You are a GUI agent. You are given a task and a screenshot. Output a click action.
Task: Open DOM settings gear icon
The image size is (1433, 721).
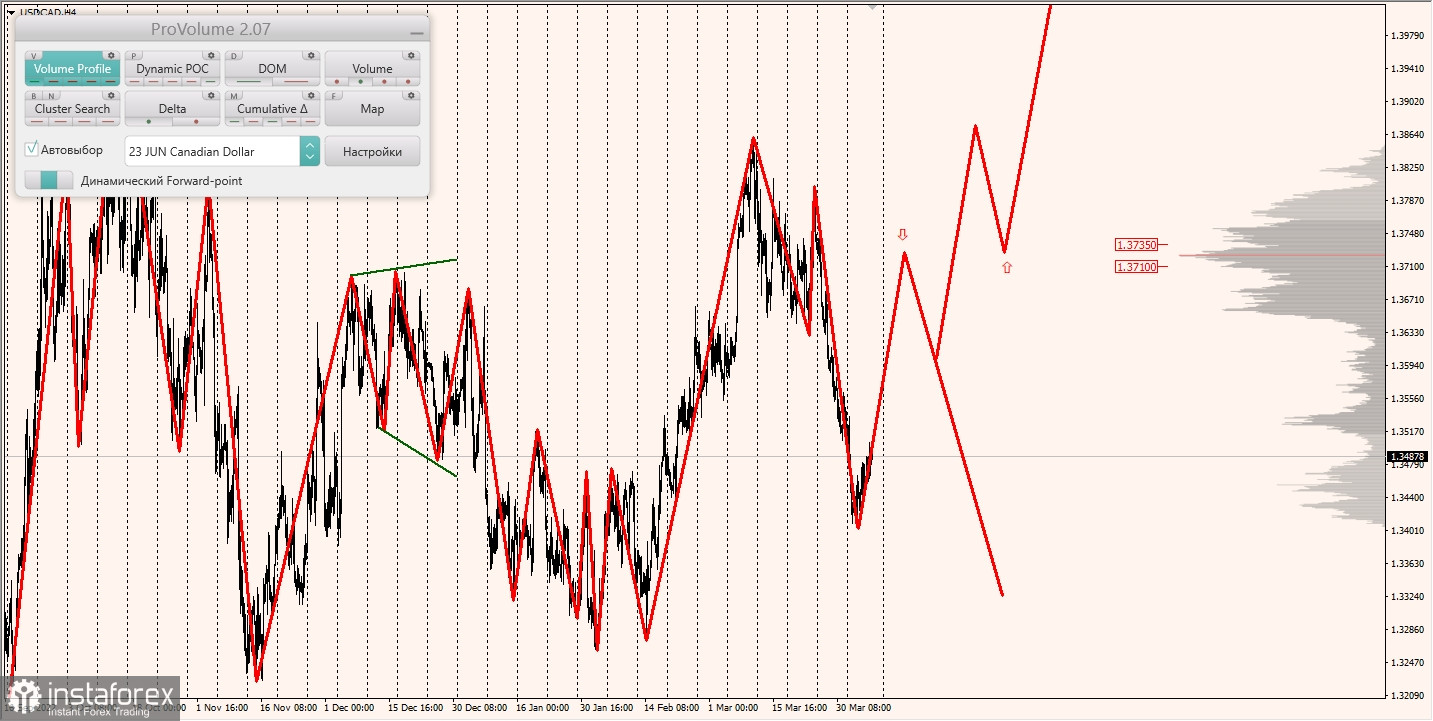click(311, 55)
